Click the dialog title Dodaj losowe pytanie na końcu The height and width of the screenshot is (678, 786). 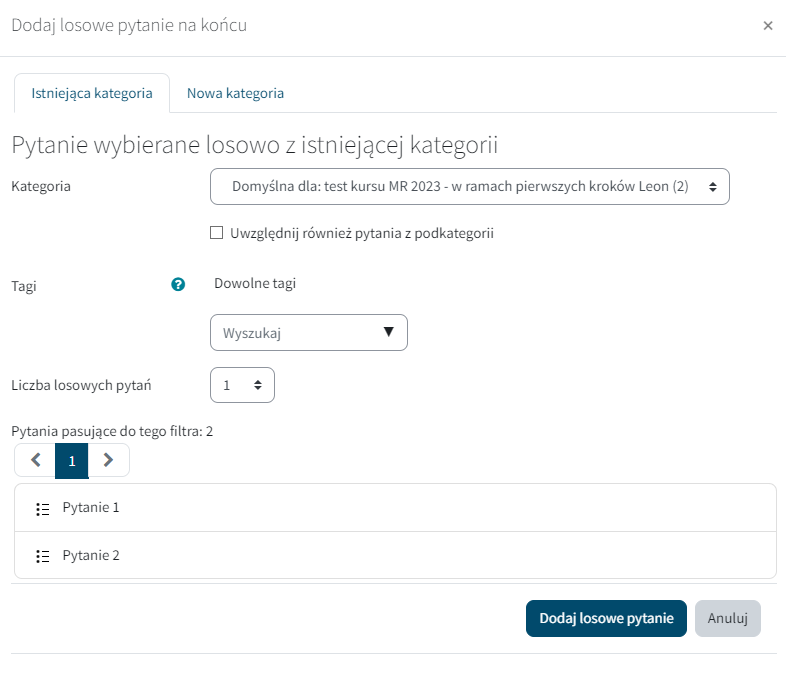coord(129,25)
